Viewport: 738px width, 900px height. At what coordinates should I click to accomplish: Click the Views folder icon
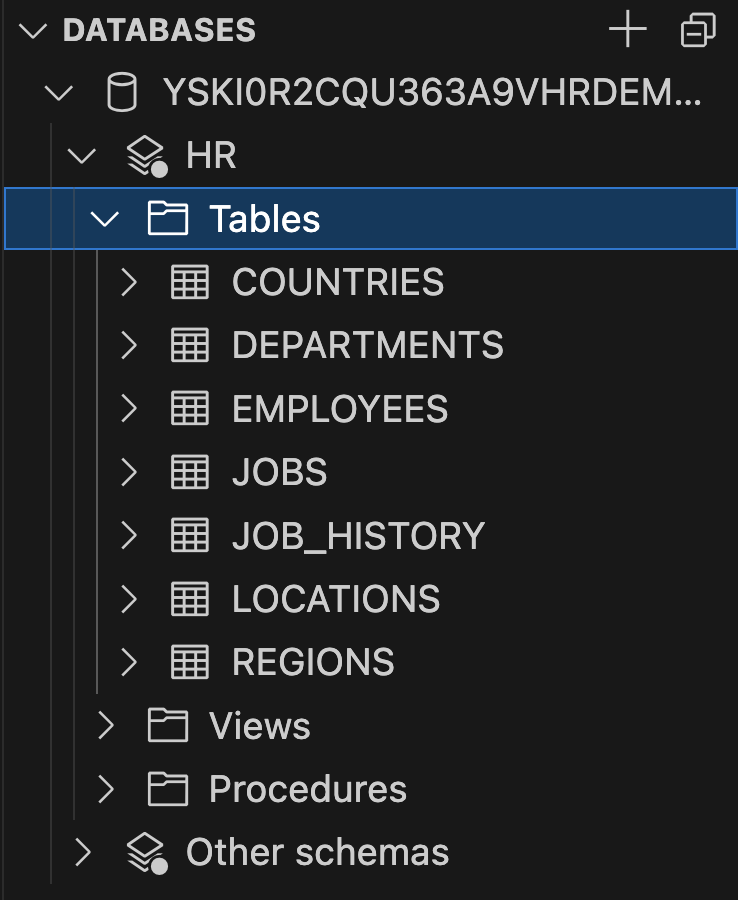pos(168,726)
